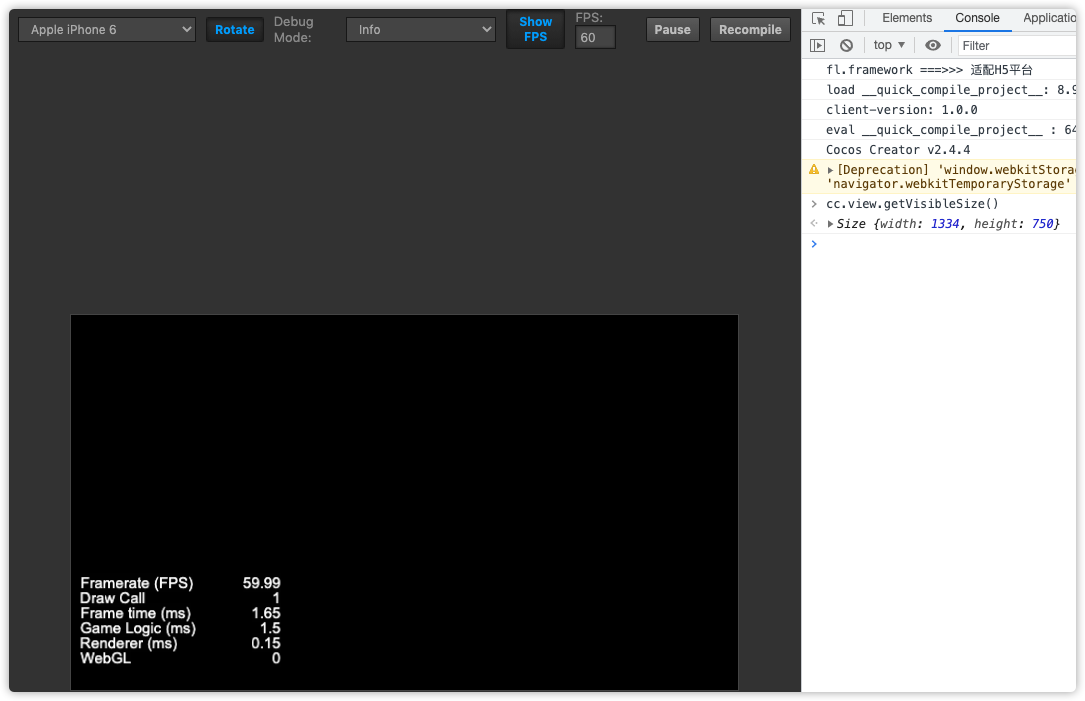This screenshot has height=701, width=1085.
Task: Show the console sidebar icon
Action: pos(817,46)
